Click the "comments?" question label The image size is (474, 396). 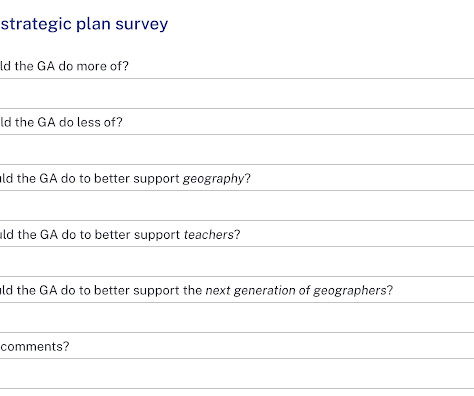(x=35, y=347)
